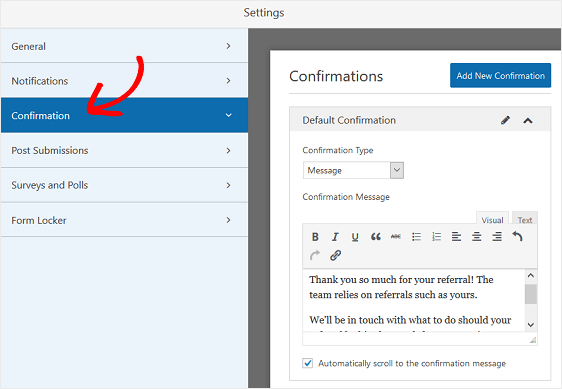Apply underline formatting in the message editor
The height and width of the screenshot is (389, 562).
pyautogui.click(x=355, y=237)
